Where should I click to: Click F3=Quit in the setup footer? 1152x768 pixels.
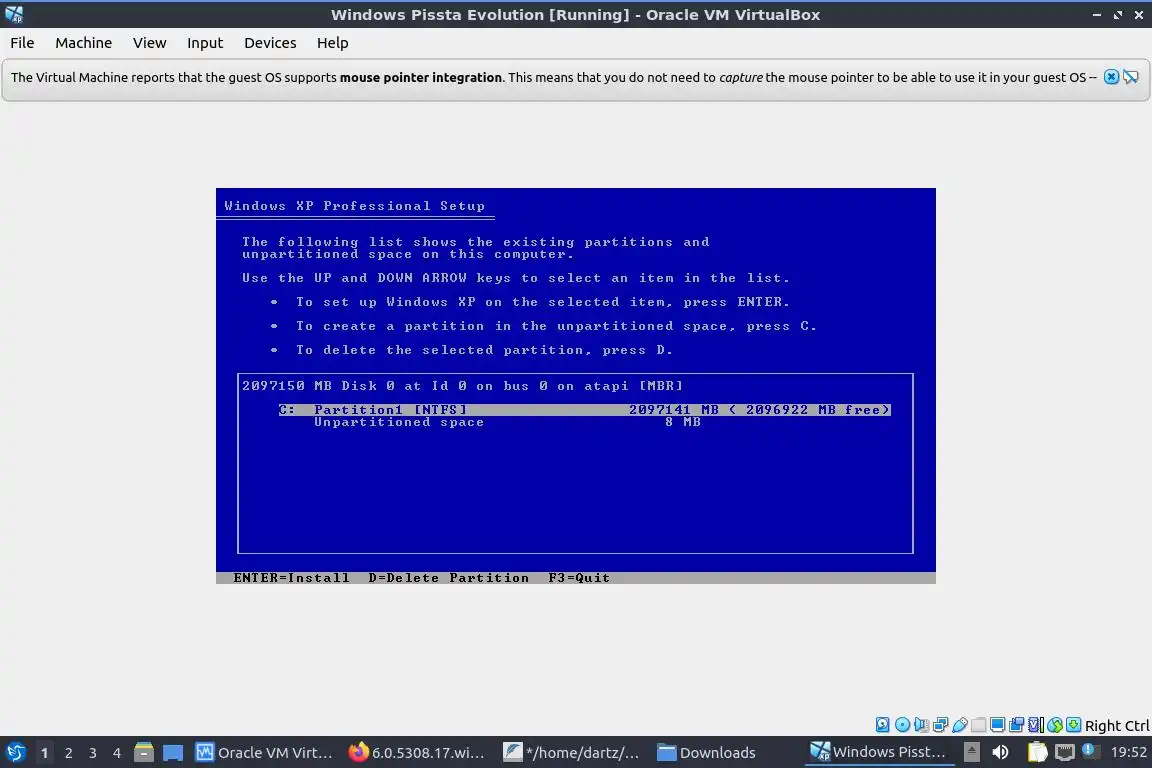579,578
